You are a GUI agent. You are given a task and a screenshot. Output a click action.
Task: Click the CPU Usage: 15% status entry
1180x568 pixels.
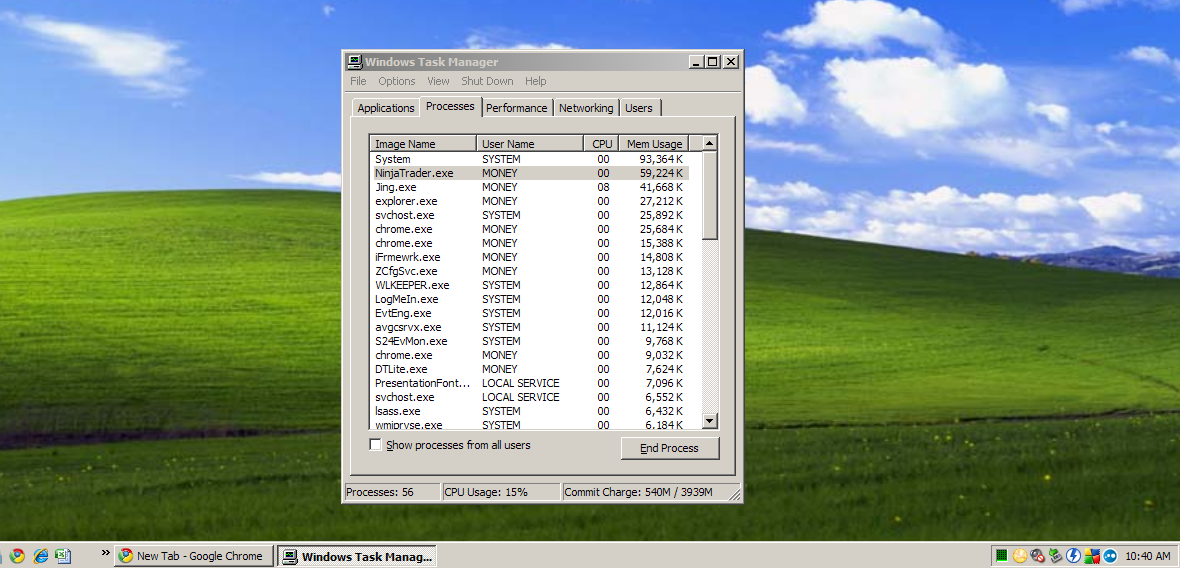502,493
